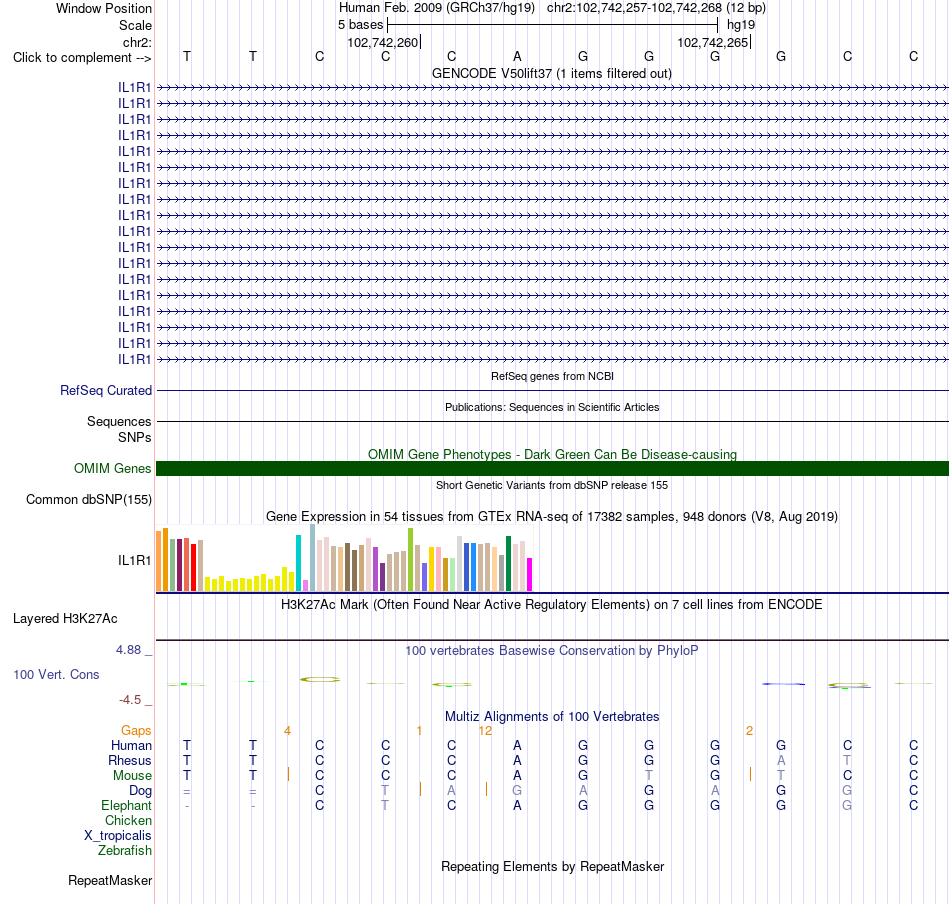Click the OMIM Genes label
Viewport: 950px width, 904px height.
tap(113, 468)
